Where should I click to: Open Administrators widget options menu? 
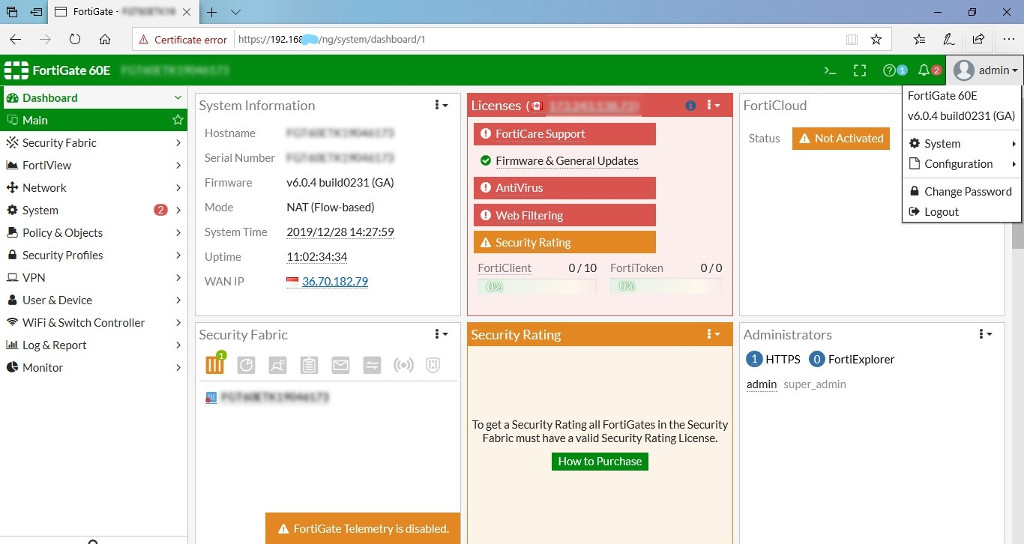pos(985,334)
